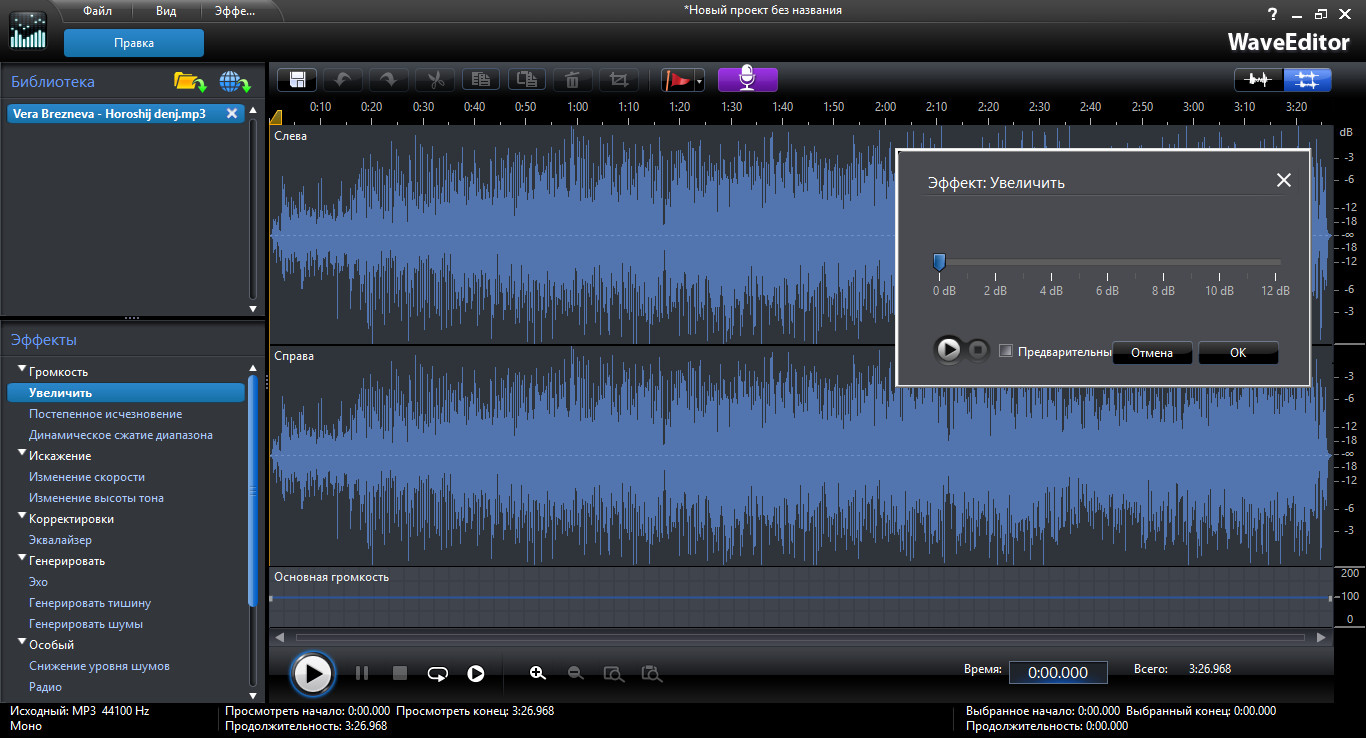Collapse the Искажение effects group
Screen dimensions: 1366x738
[22, 455]
